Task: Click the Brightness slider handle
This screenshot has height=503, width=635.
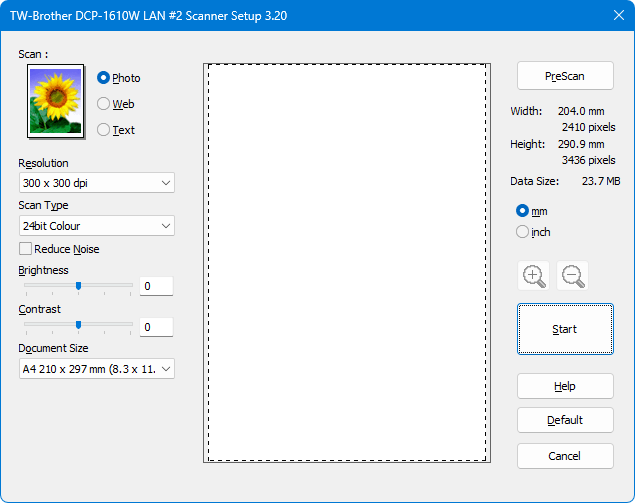Action: [78, 285]
